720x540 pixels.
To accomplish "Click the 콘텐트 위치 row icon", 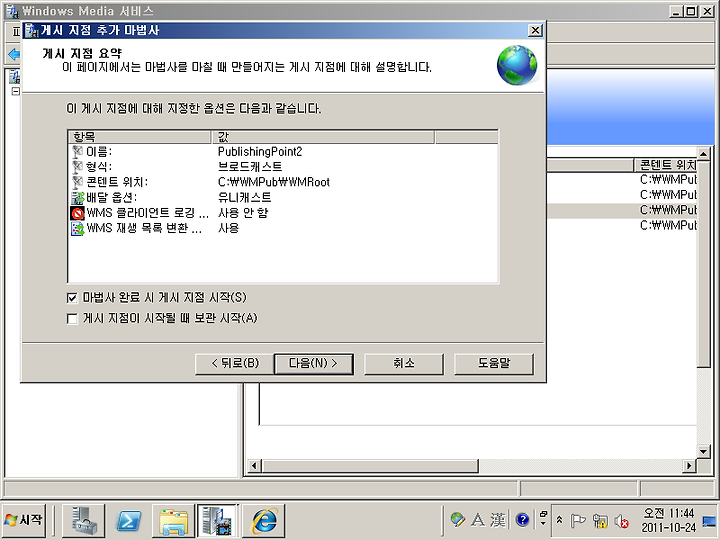I will tap(77, 182).
